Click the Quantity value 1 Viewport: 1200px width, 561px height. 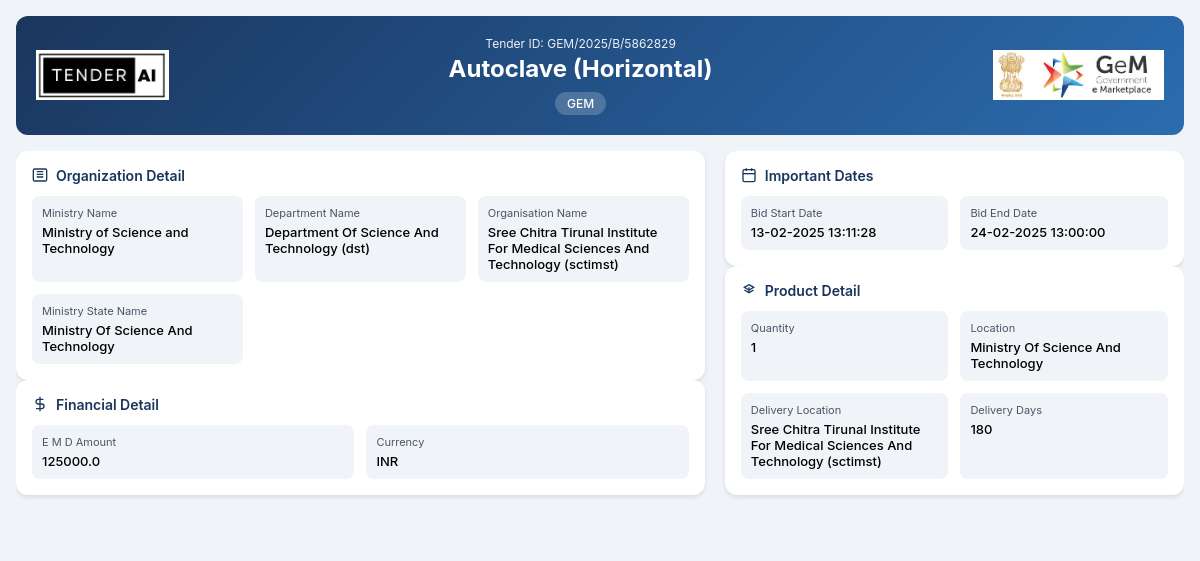(754, 347)
